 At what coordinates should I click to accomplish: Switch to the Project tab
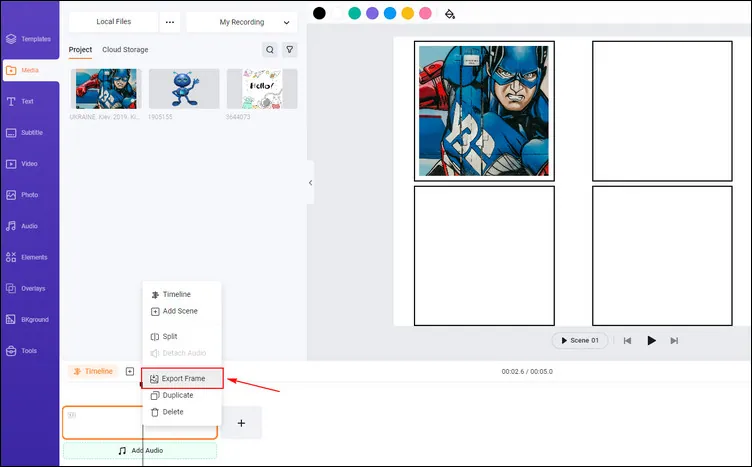point(80,49)
